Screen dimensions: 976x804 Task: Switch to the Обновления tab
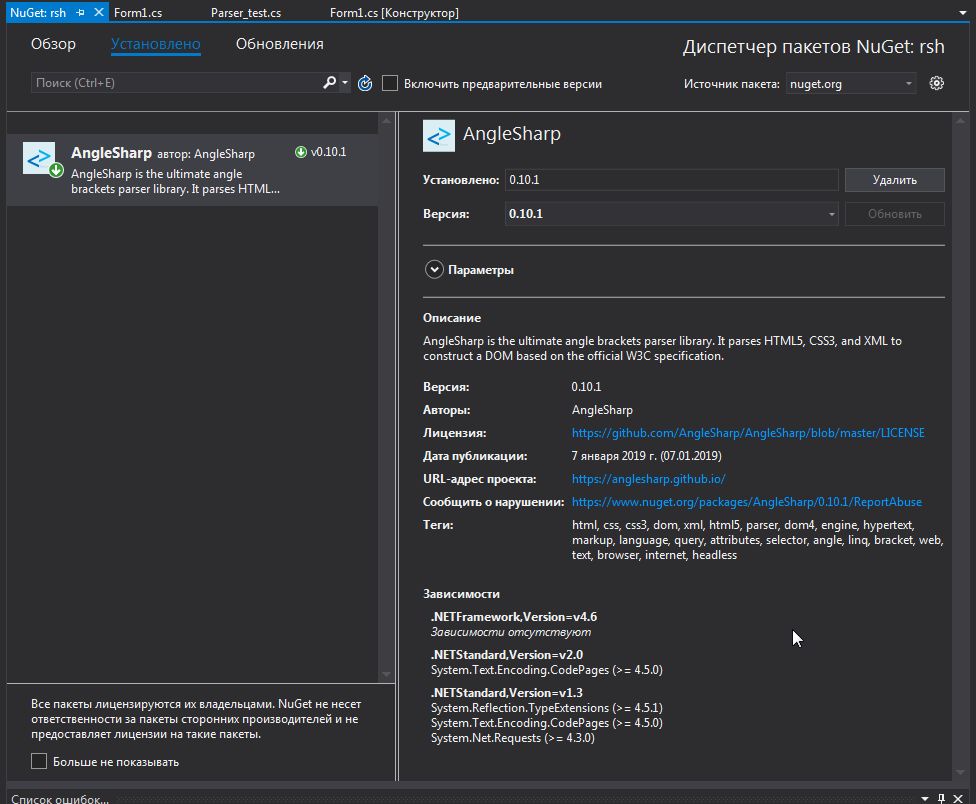279,44
